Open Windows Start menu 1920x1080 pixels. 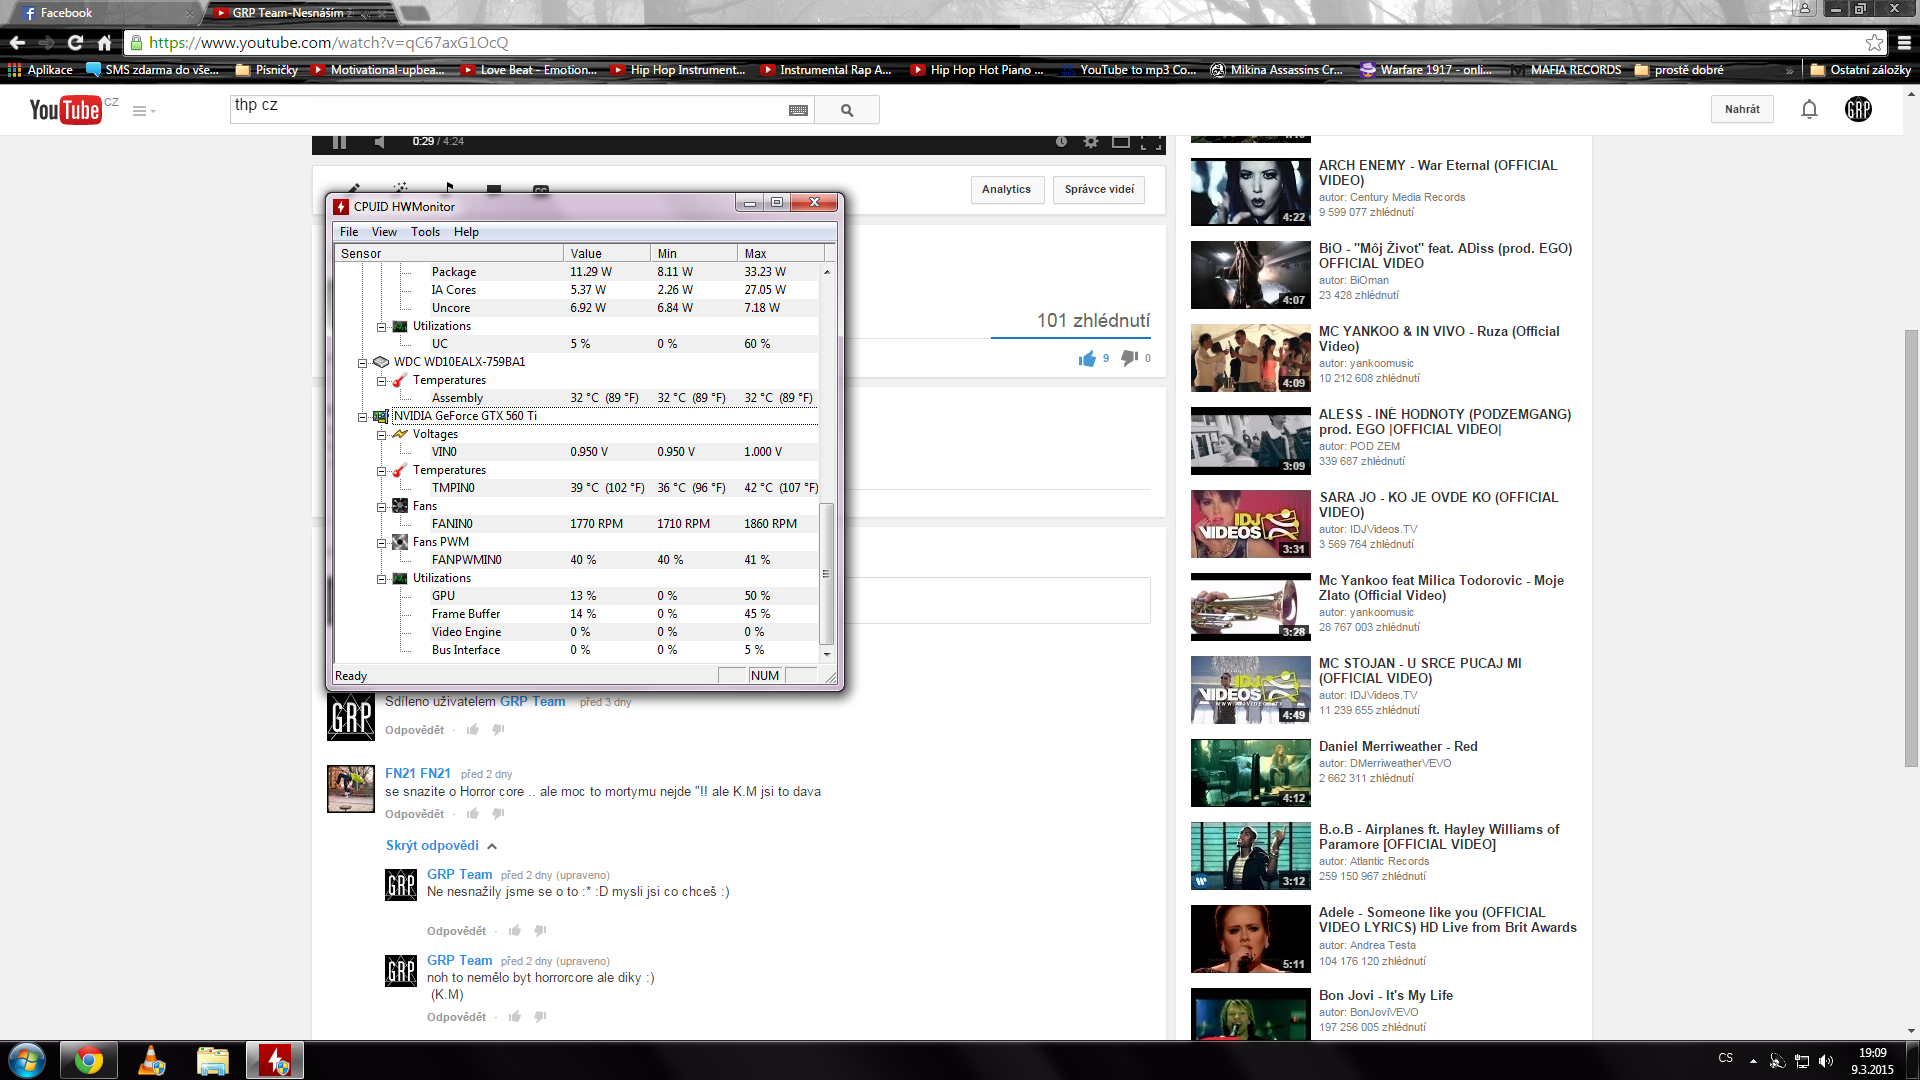(x=27, y=1060)
